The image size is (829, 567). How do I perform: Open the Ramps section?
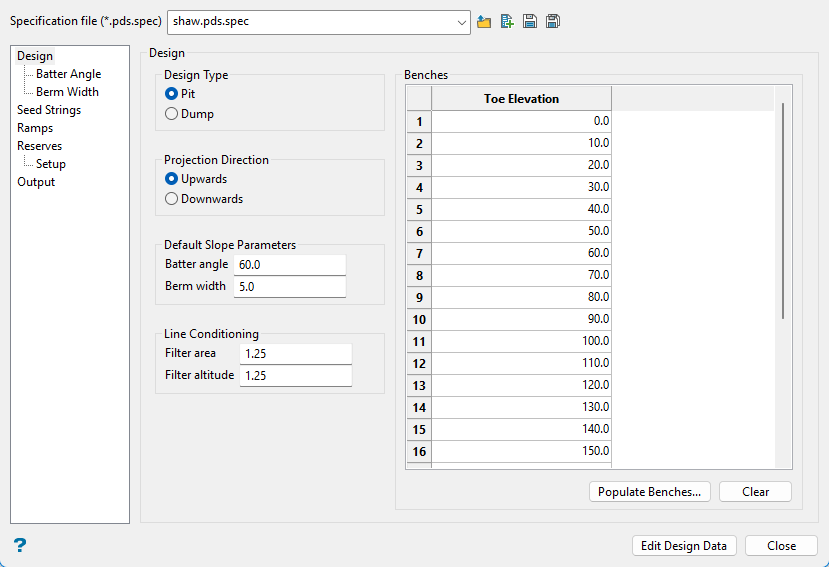pyautogui.click(x=35, y=128)
